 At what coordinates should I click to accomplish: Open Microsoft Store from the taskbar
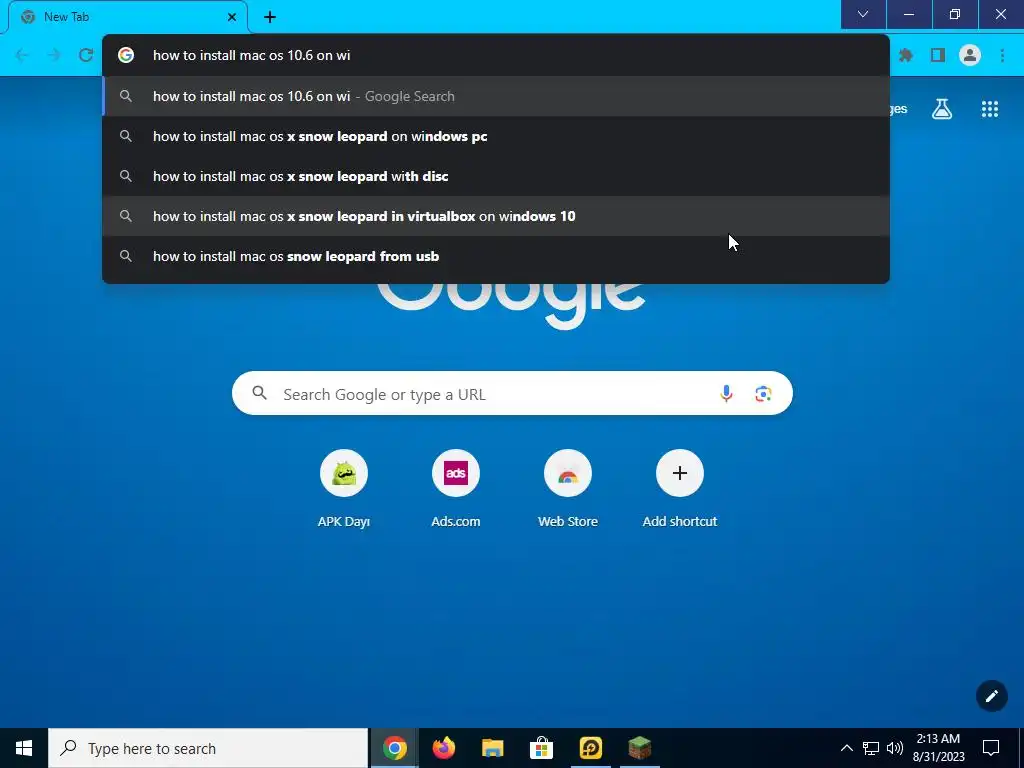click(x=541, y=748)
